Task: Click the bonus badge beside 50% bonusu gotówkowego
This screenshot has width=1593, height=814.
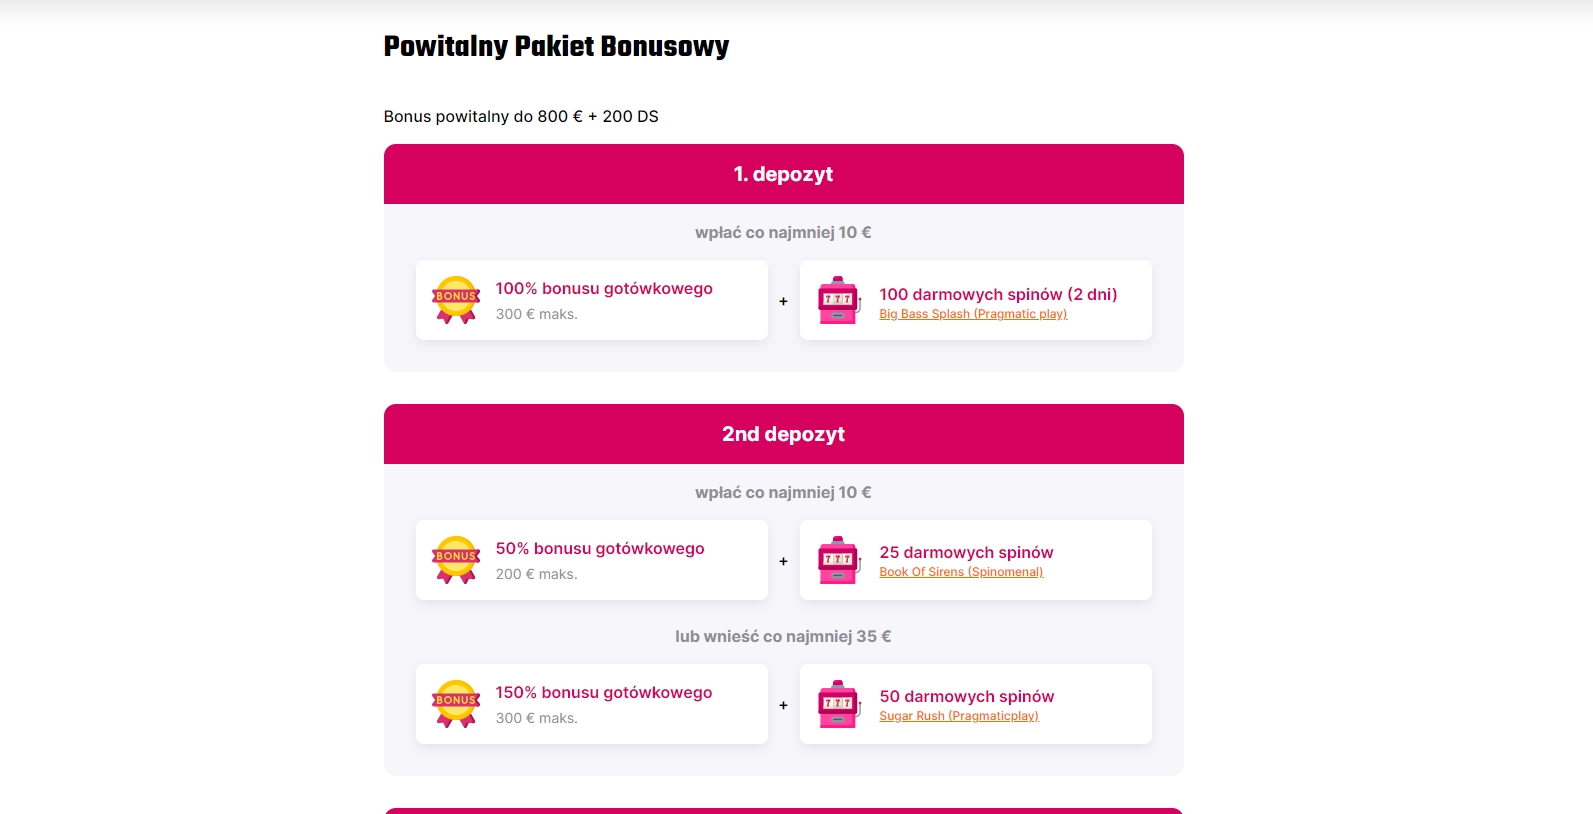Action: pyautogui.click(x=456, y=560)
